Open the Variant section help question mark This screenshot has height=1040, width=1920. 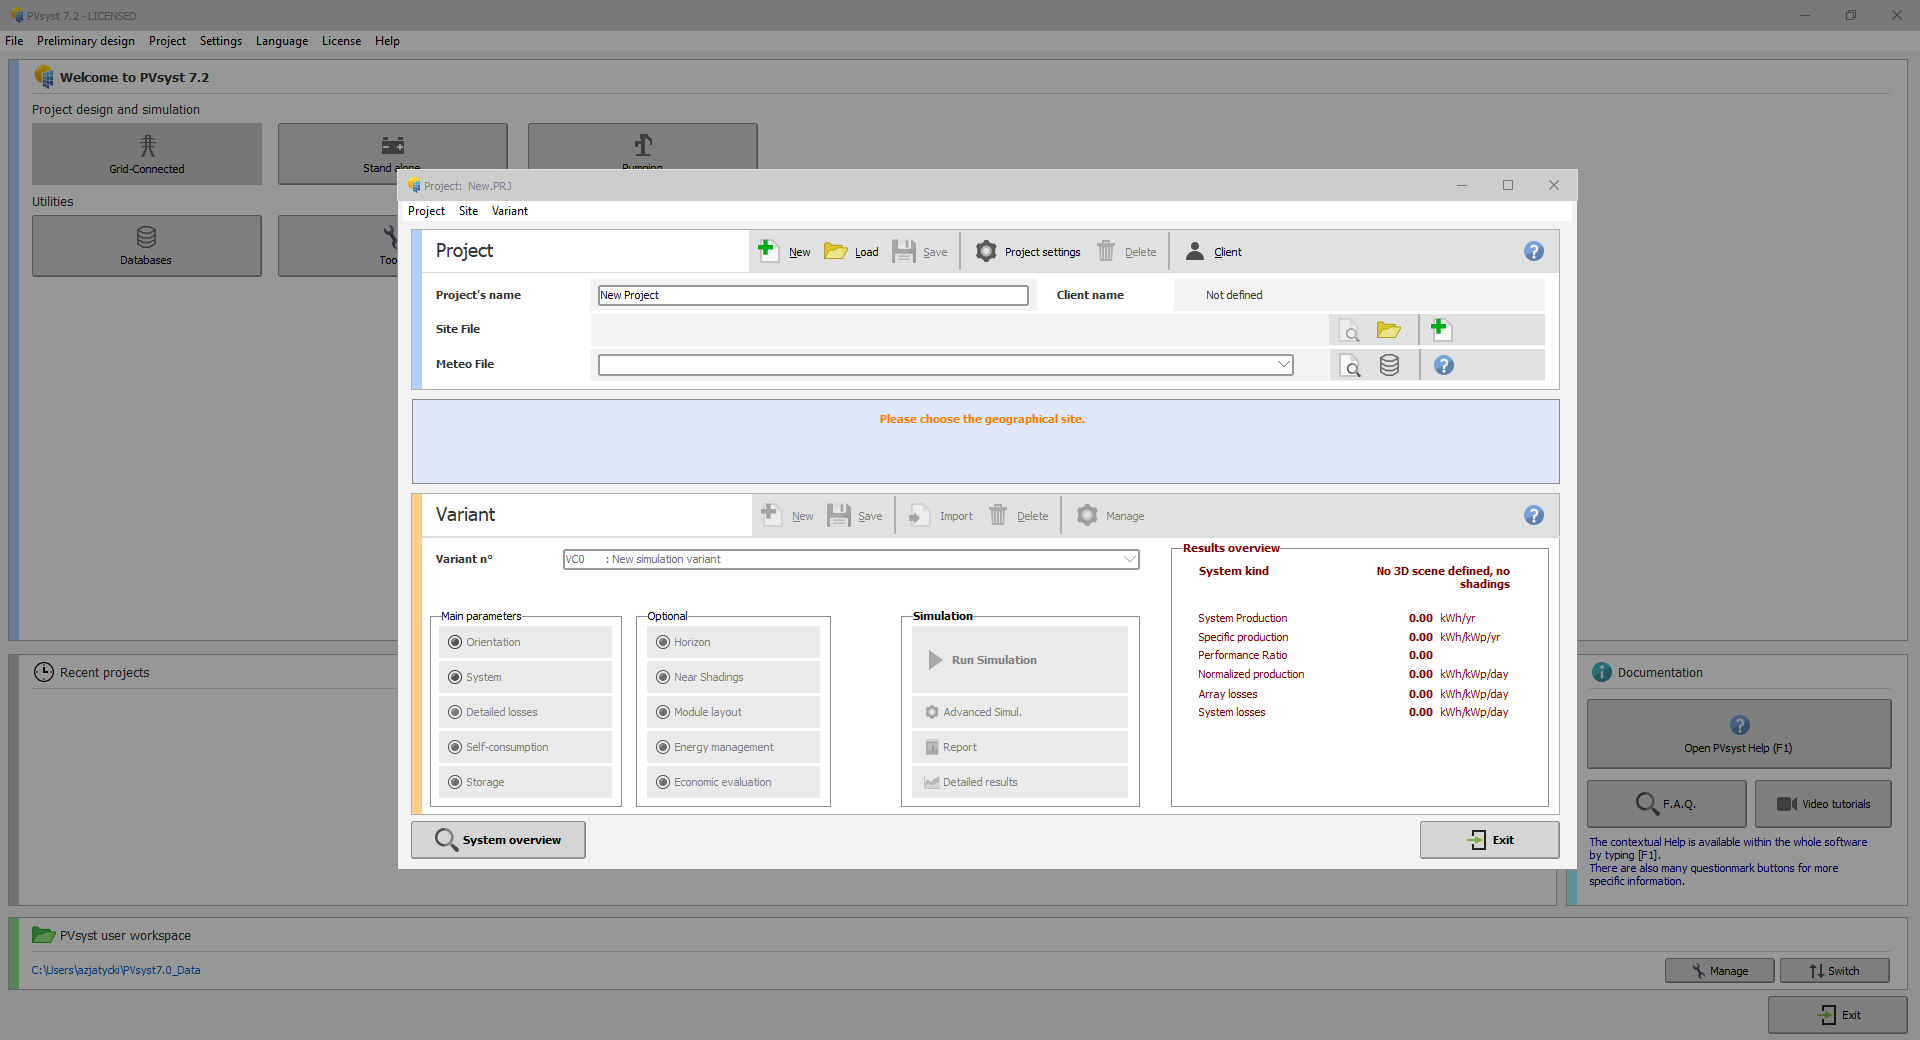(1534, 515)
